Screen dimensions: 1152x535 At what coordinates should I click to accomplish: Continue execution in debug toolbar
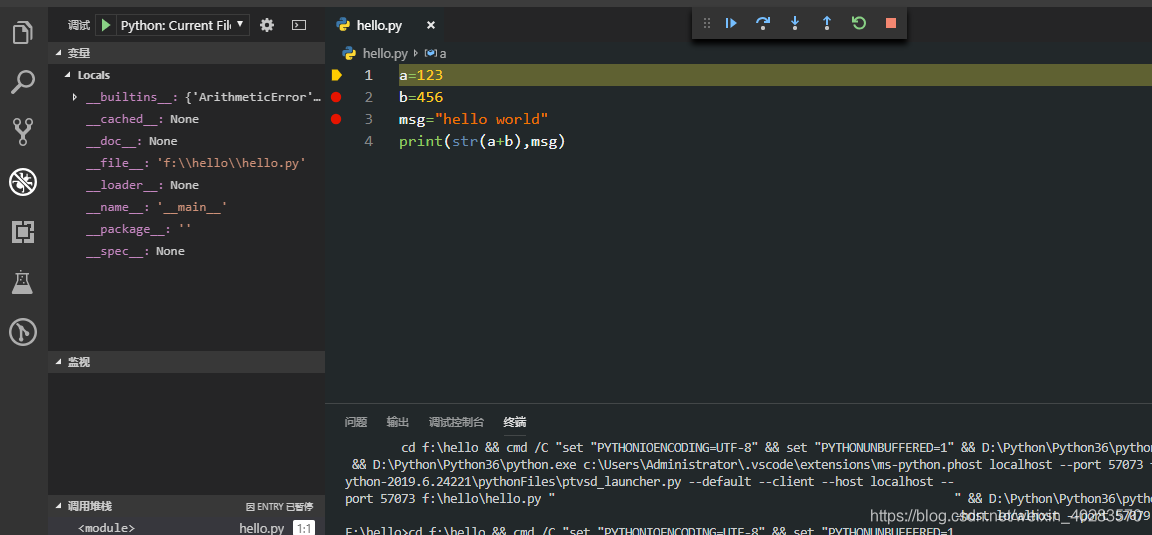click(x=731, y=23)
